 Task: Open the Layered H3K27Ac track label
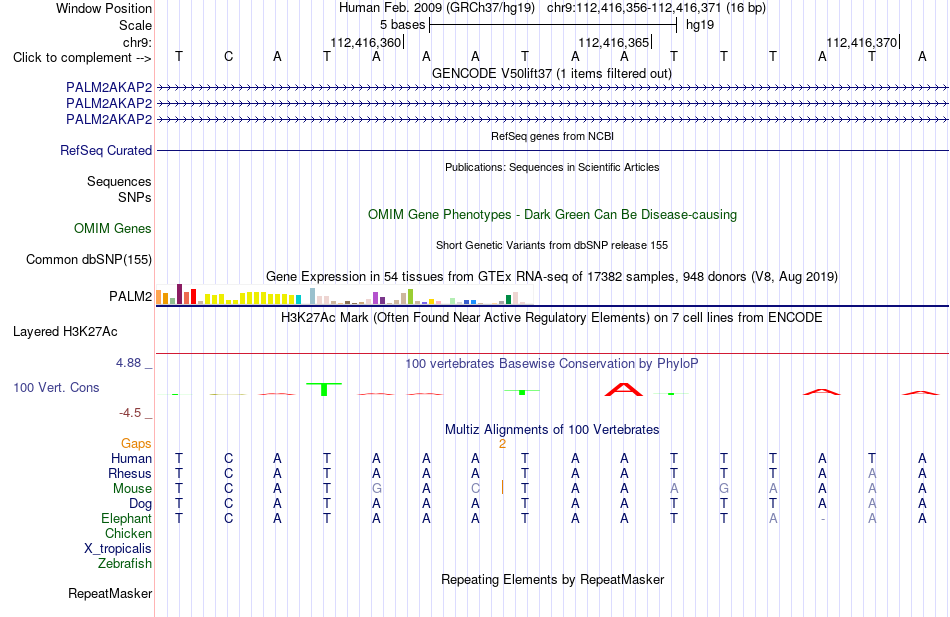point(65,332)
